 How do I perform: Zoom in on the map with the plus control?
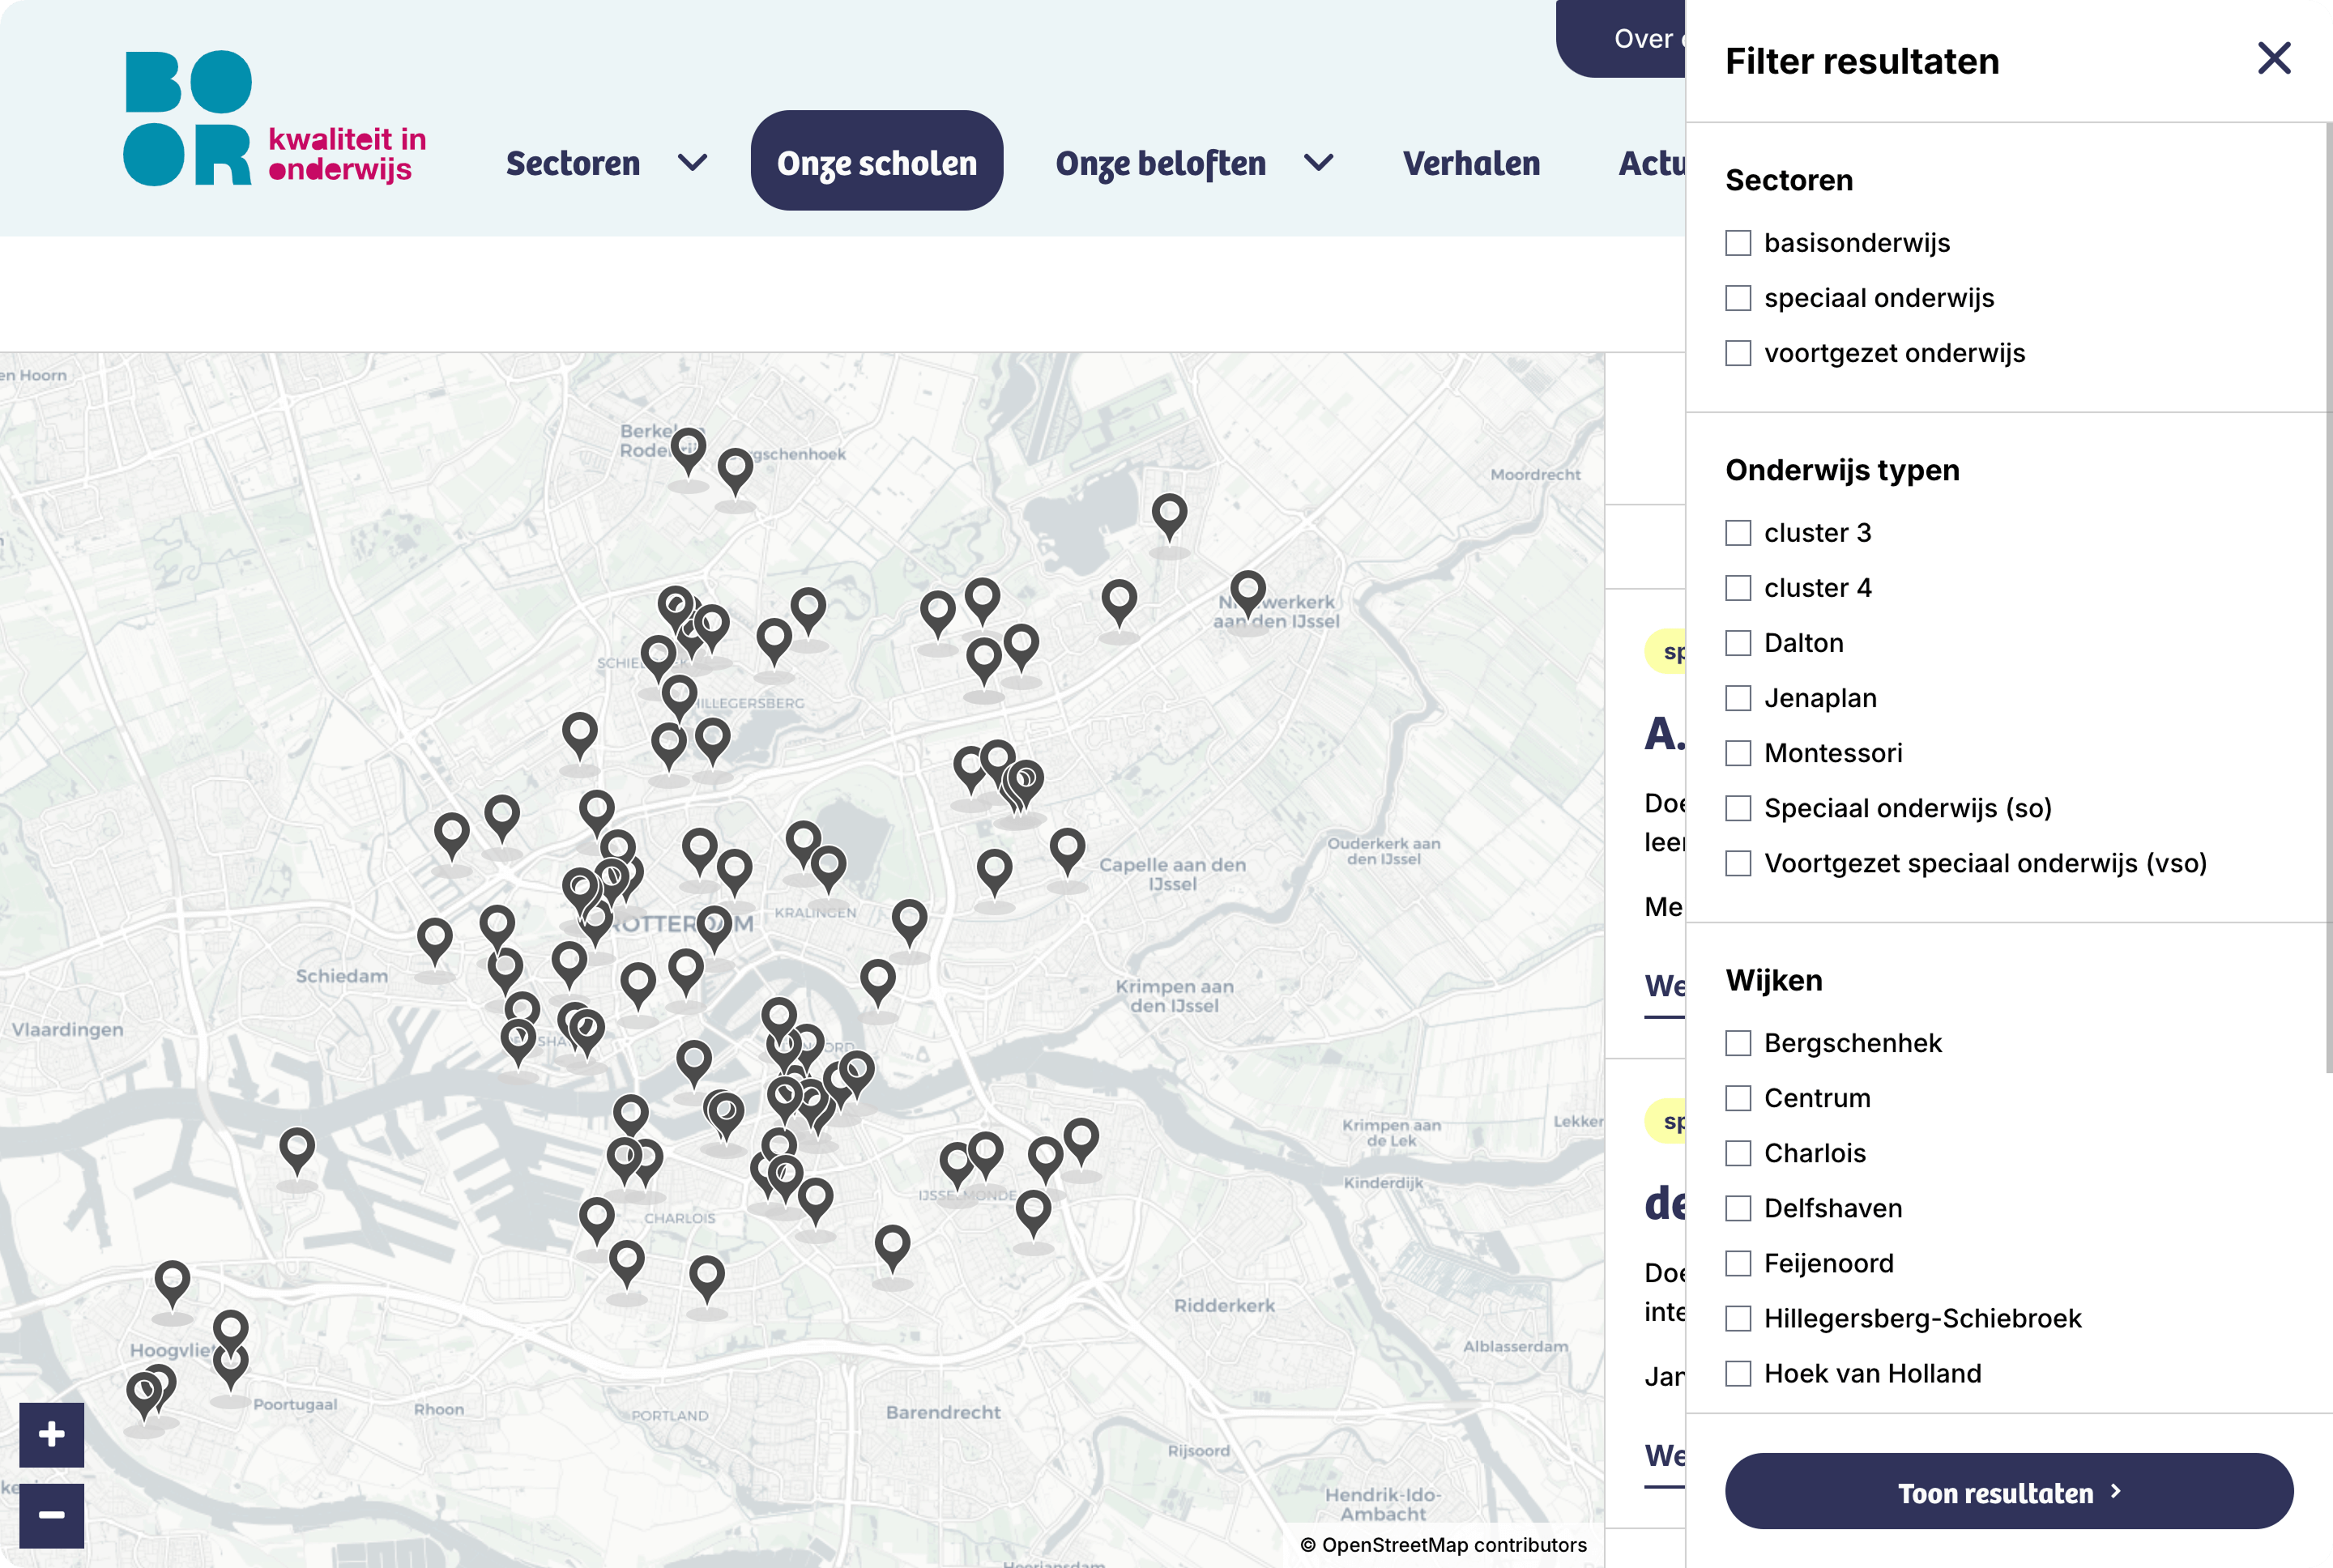click(x=51, y=1434)
